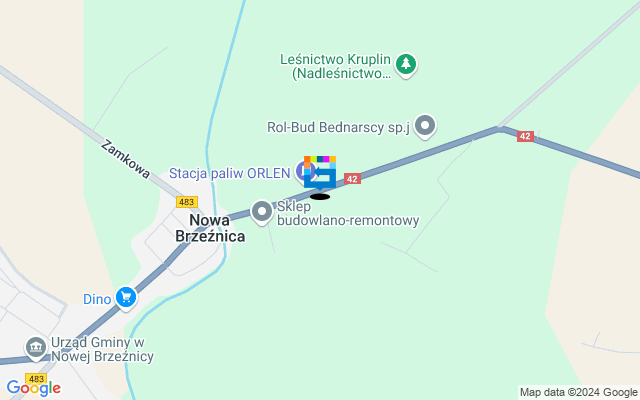Select the Rol-Bud Bednarscy sp.j text label

pos(338,127)
